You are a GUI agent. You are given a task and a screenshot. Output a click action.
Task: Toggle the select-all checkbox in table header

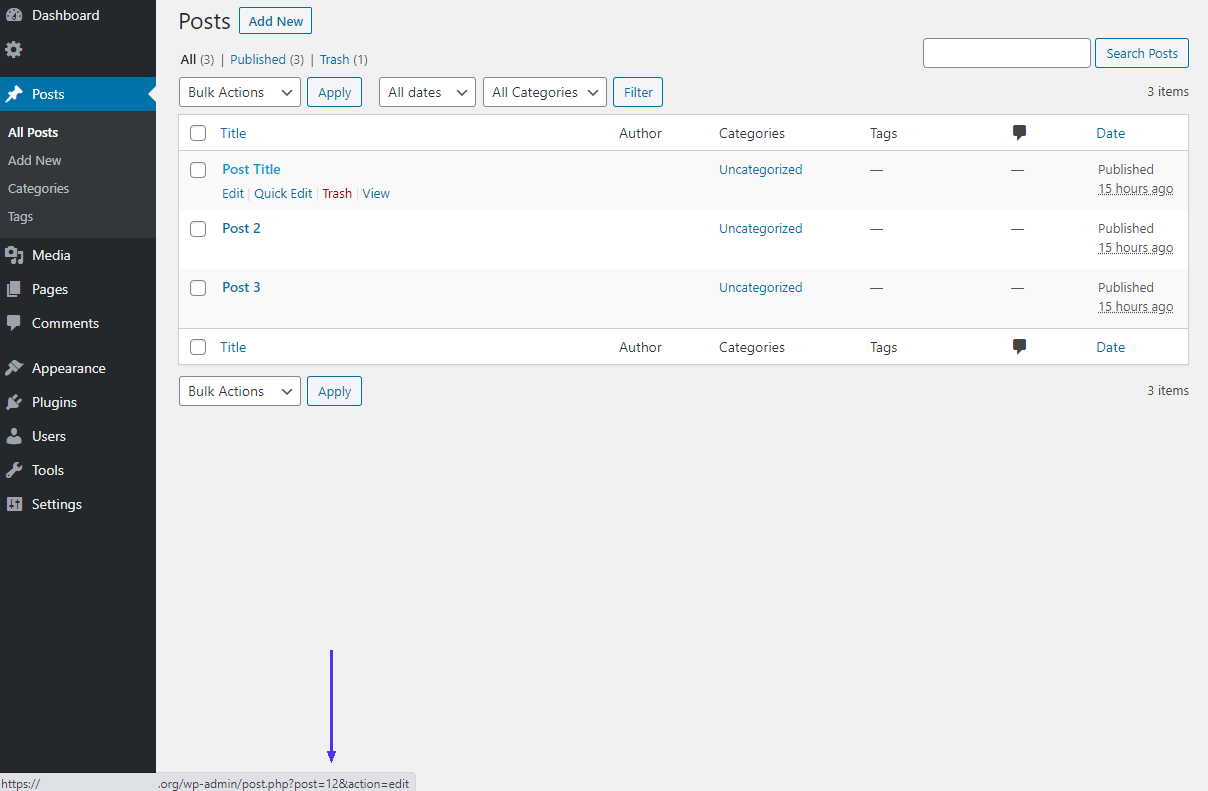coord(198,133)
